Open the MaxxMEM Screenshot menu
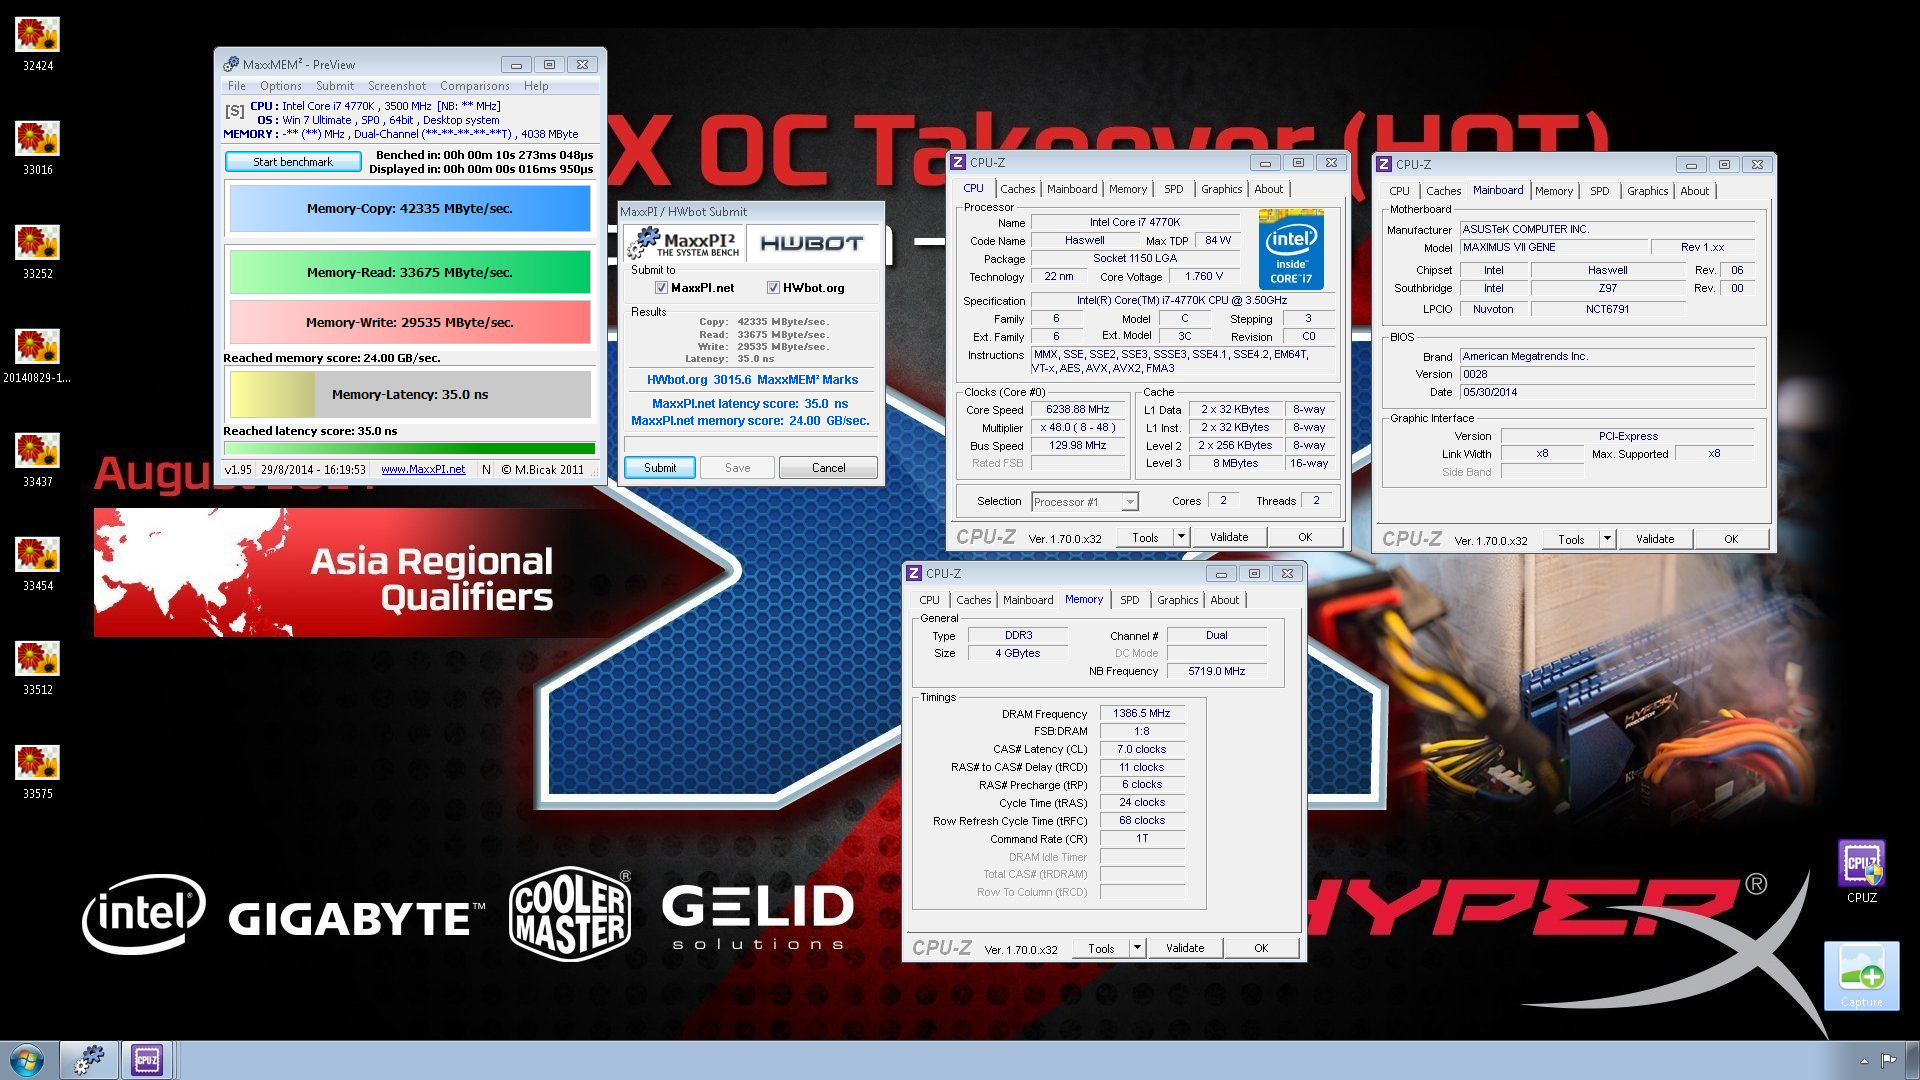This screenshot has height=1080, width=1920. click(x=397, y=86)
